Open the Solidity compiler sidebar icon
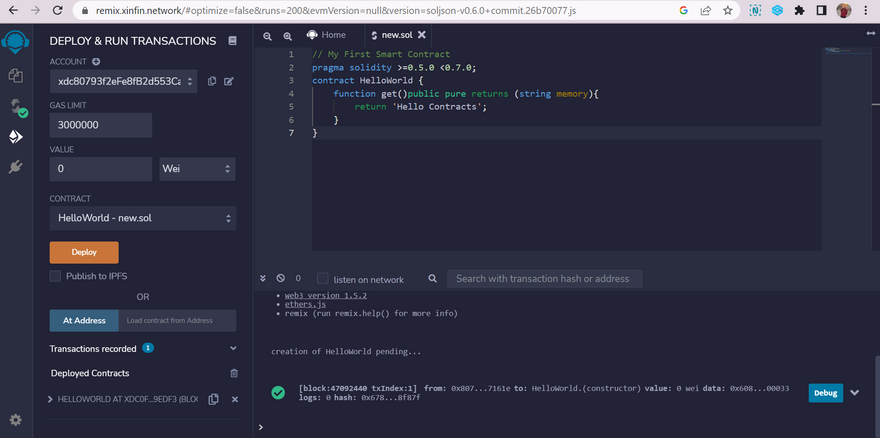This screenshot has width=880, height=438. [x=15, y=106]
